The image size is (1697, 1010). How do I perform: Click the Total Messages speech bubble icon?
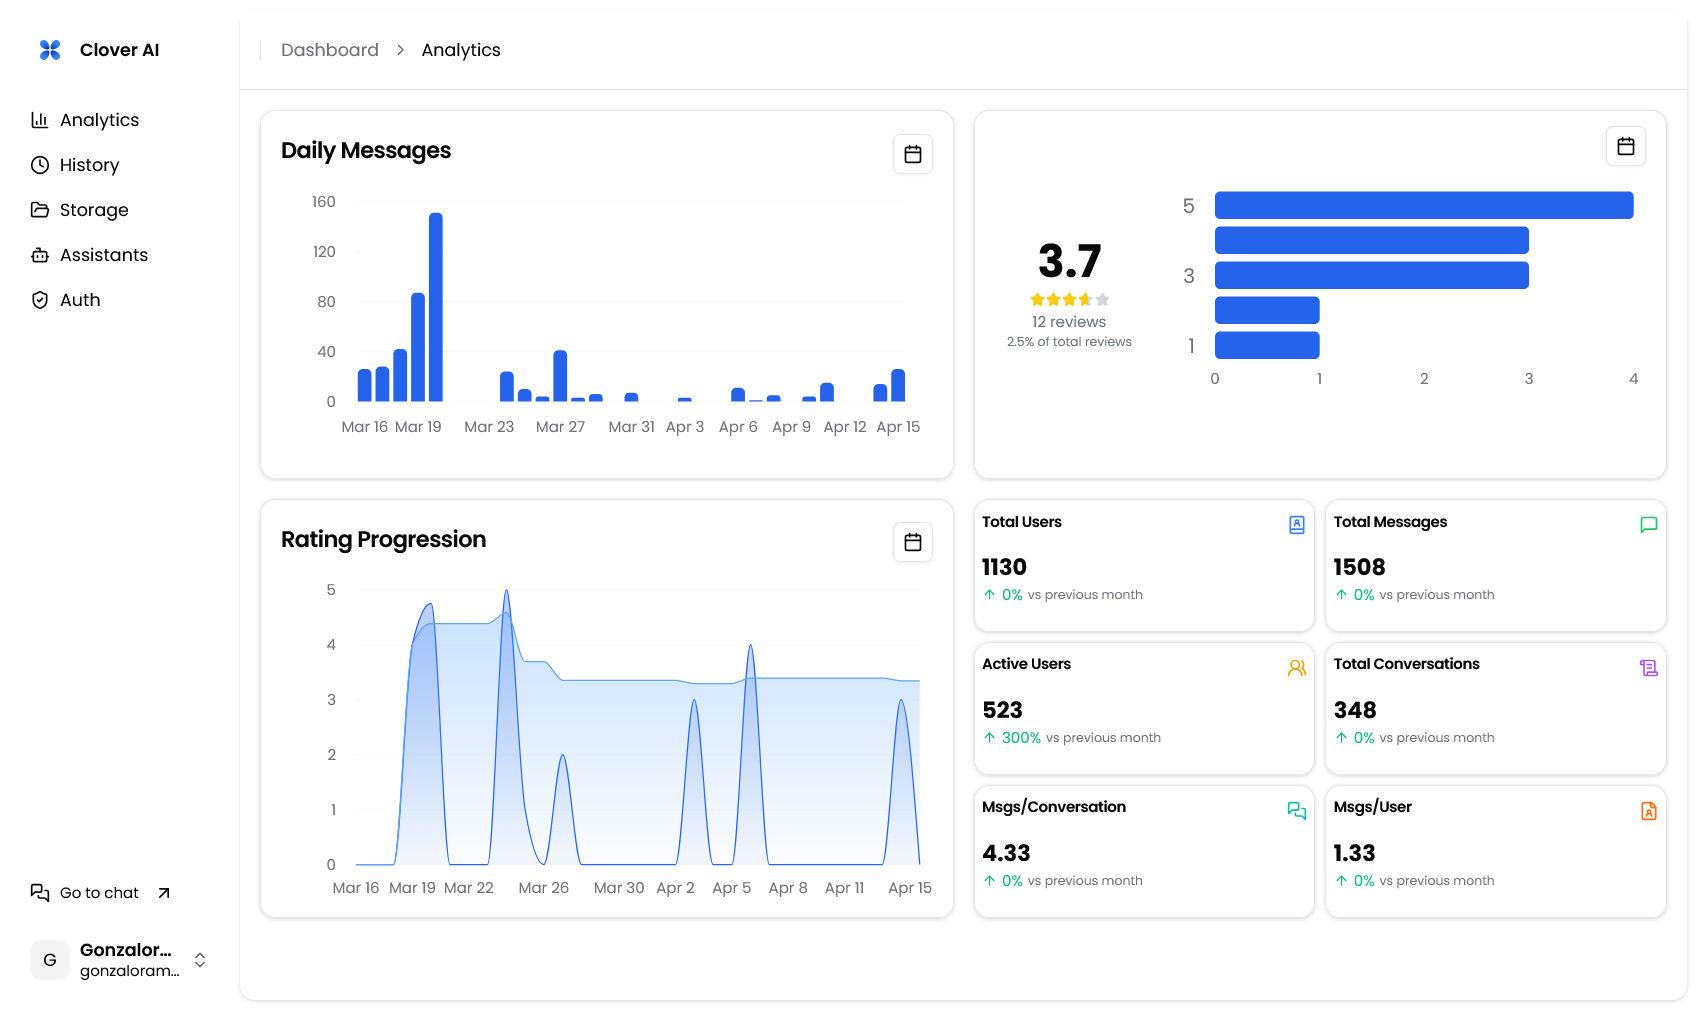click(x=1649, y=525)
